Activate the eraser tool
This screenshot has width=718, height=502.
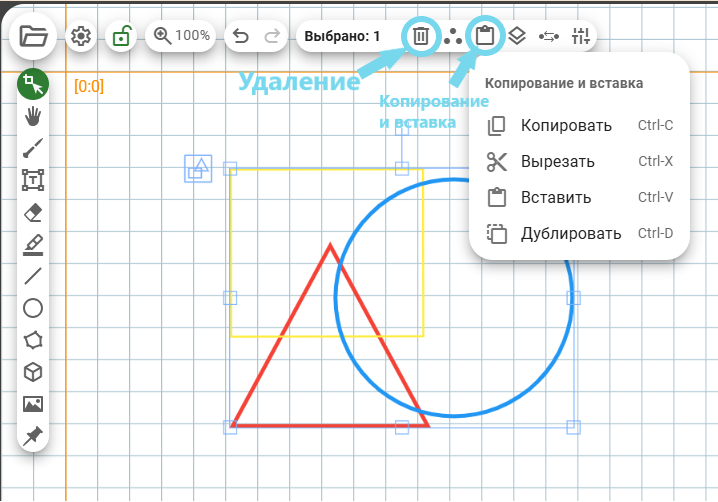(x=33, y=212)
